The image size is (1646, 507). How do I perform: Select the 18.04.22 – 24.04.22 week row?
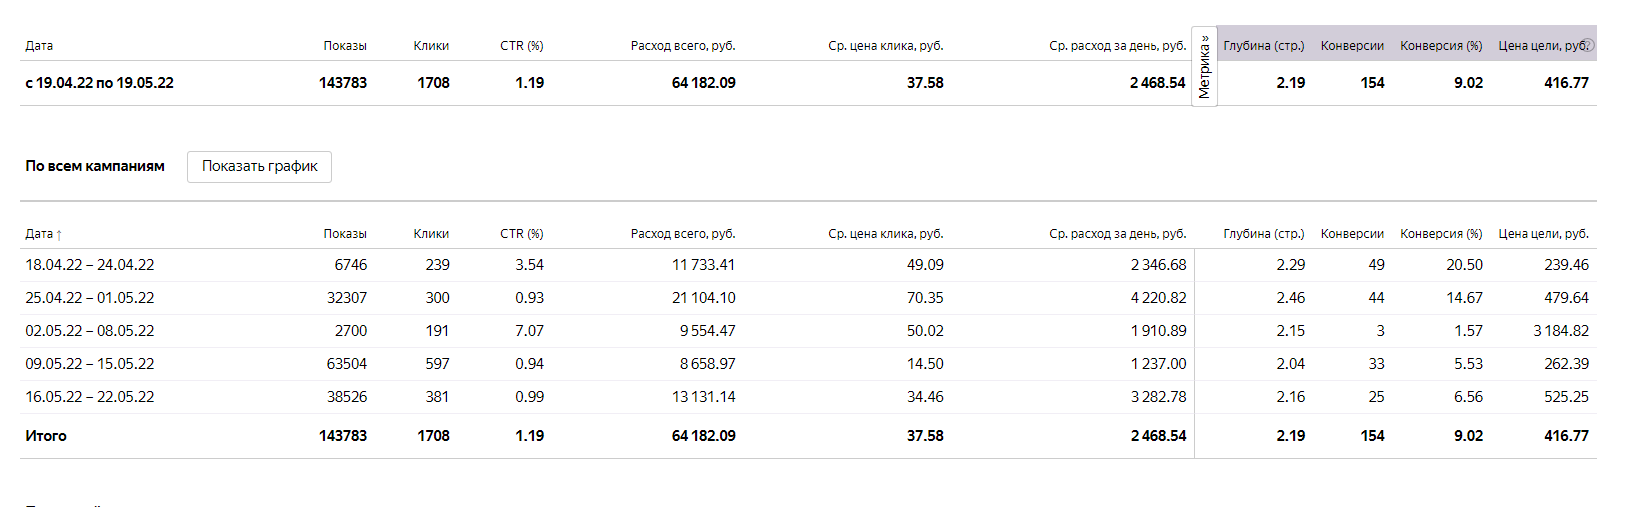[90, 265]
